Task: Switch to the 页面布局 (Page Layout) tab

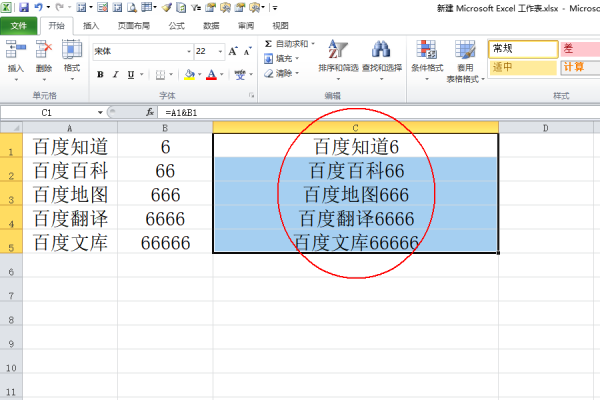Action: click(134, 26)
